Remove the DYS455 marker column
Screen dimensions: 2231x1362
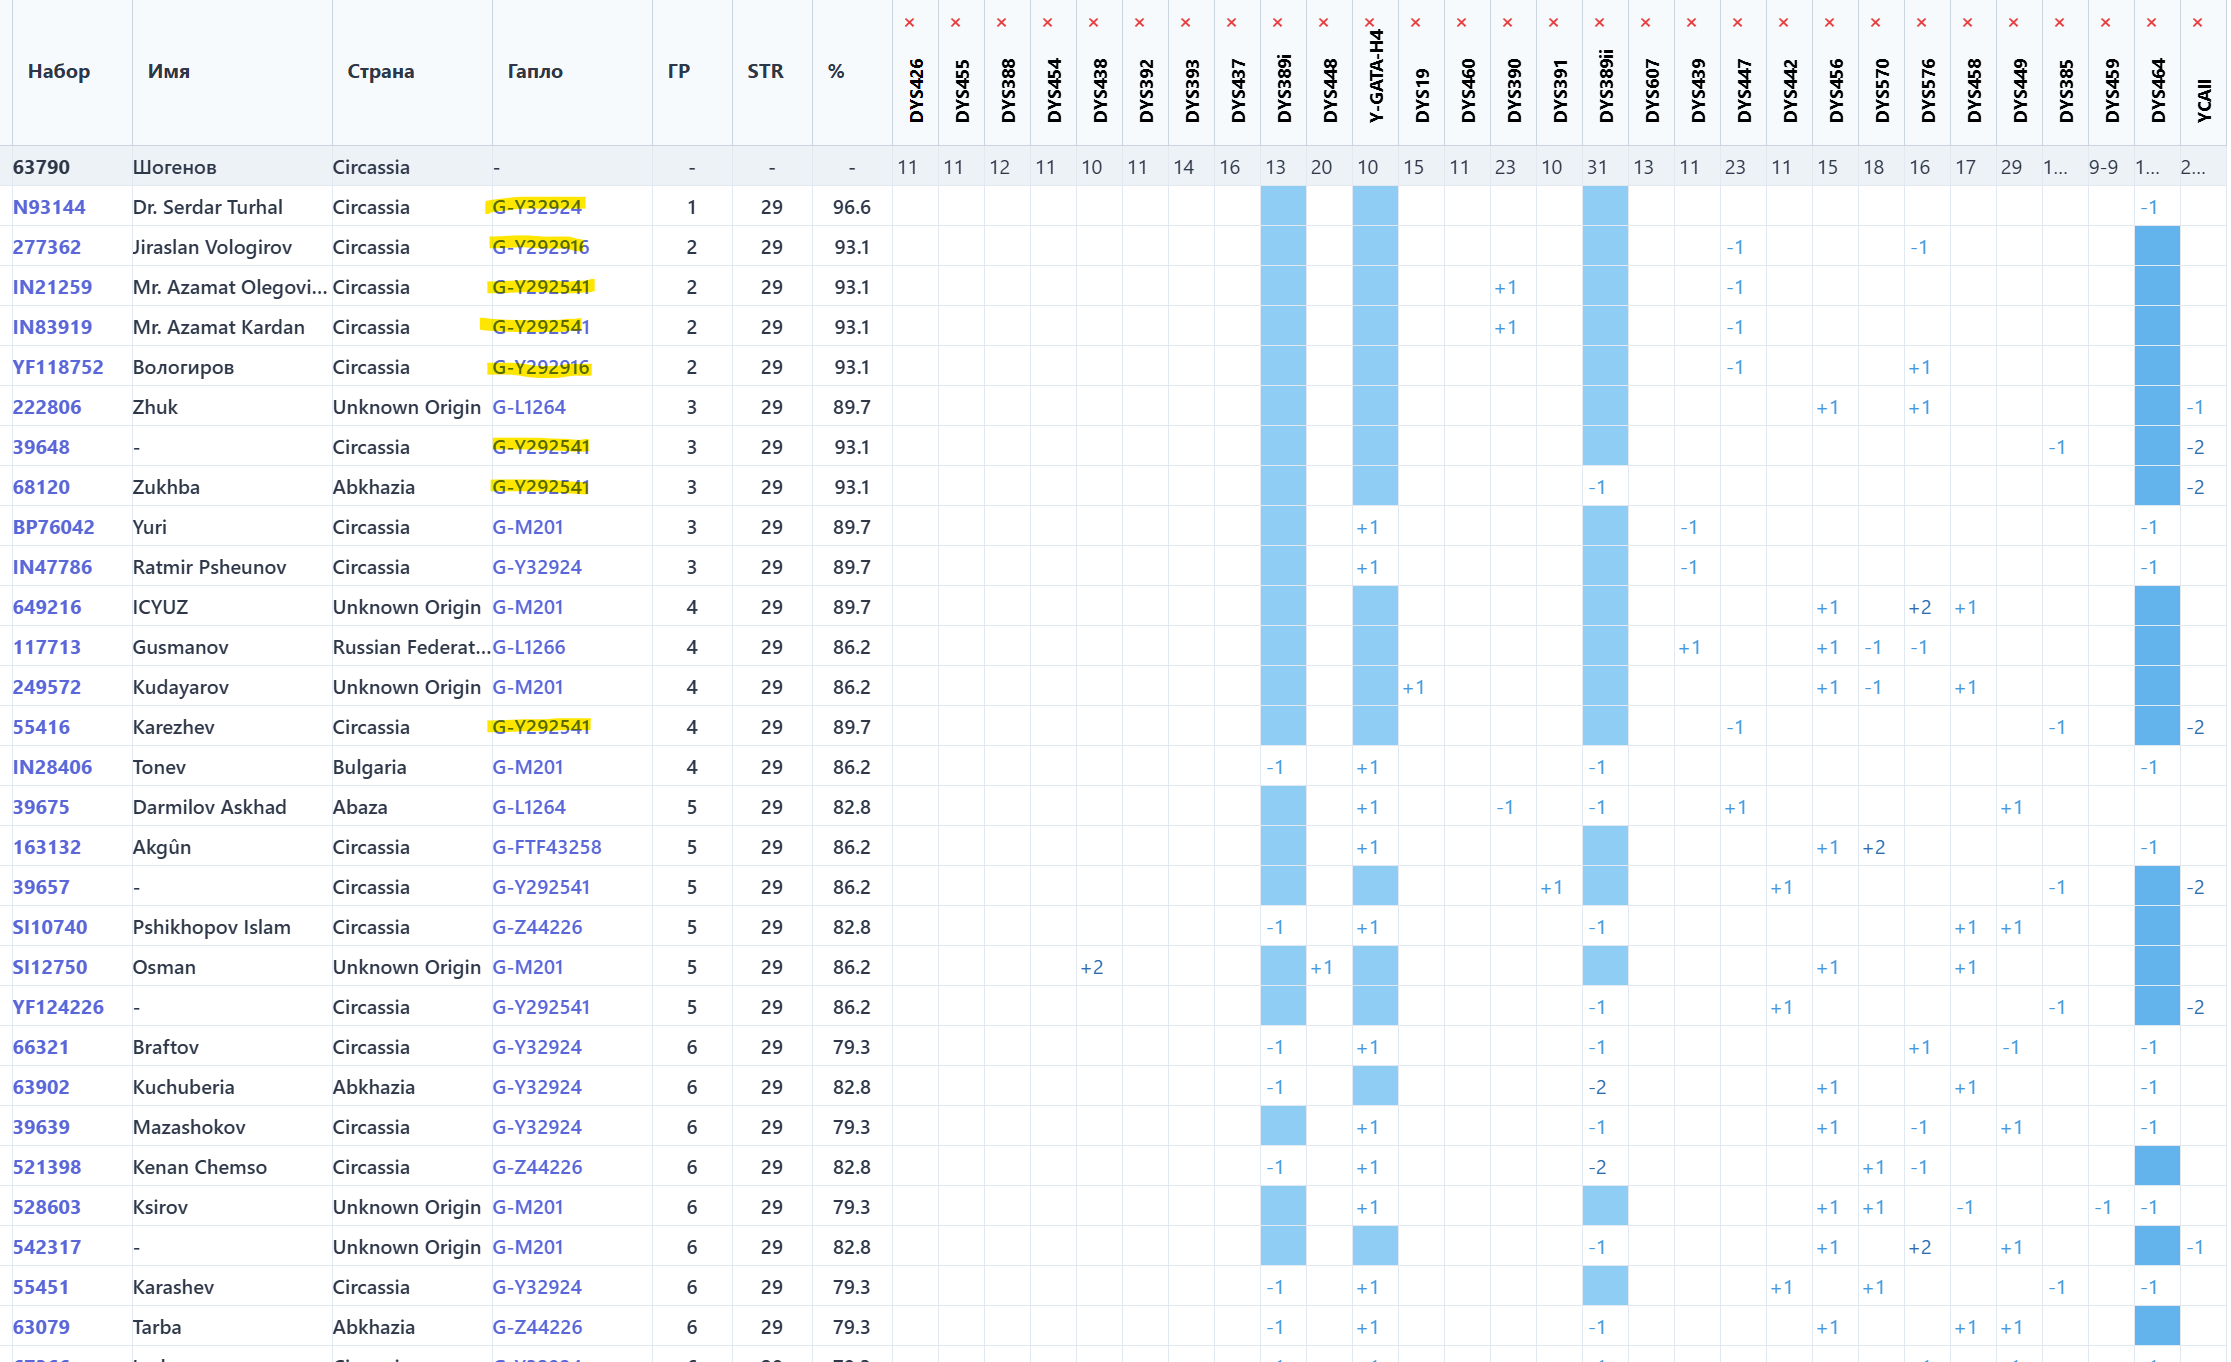(x=955, y=23)
